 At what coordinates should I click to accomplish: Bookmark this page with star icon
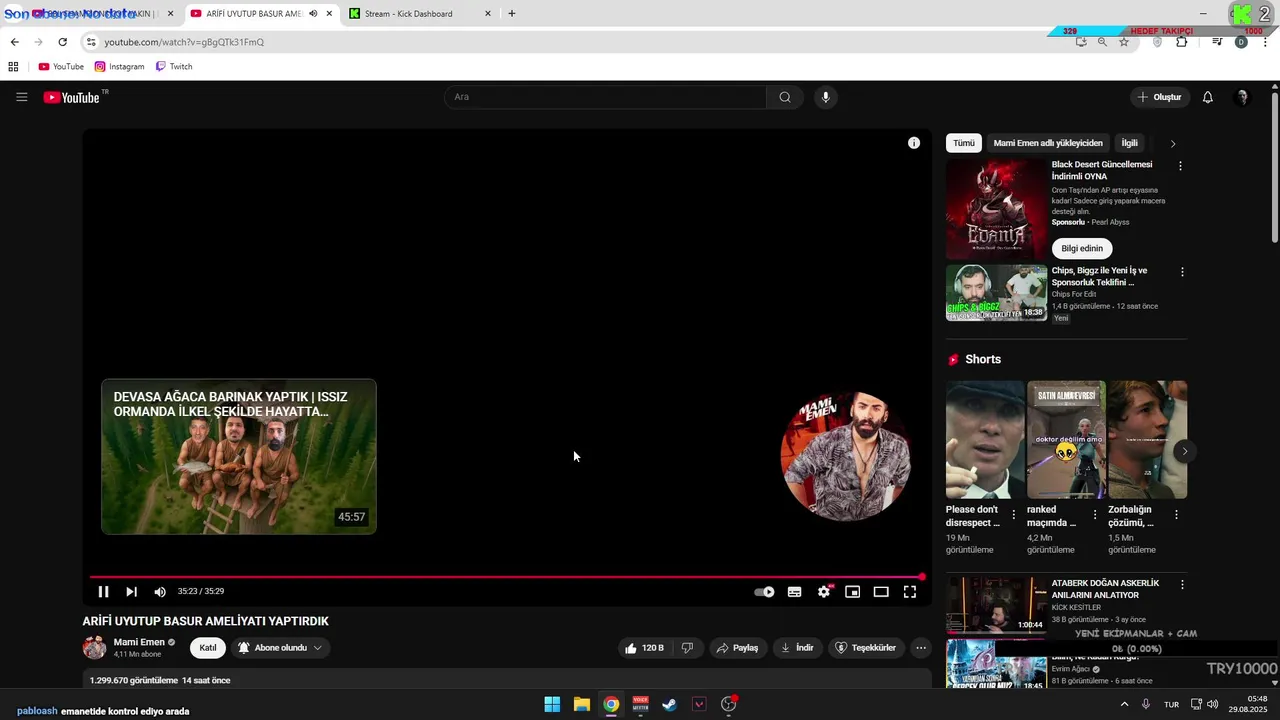coord(1124,42)
